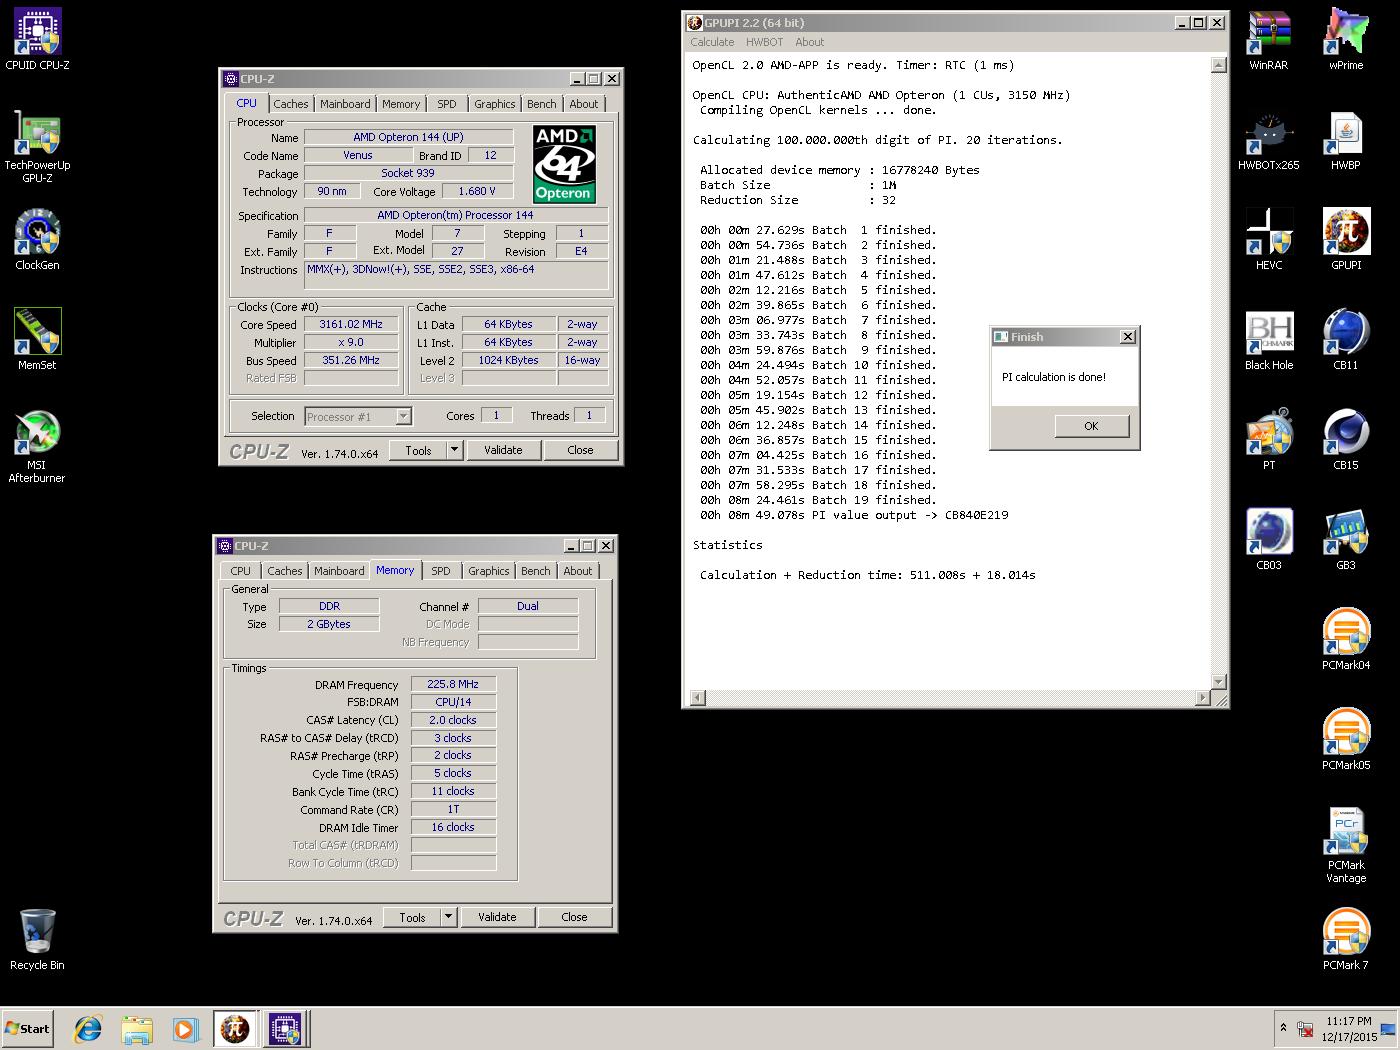
Task: Open PCMark05 desktop shortcut
Action: pos(1346,740)
